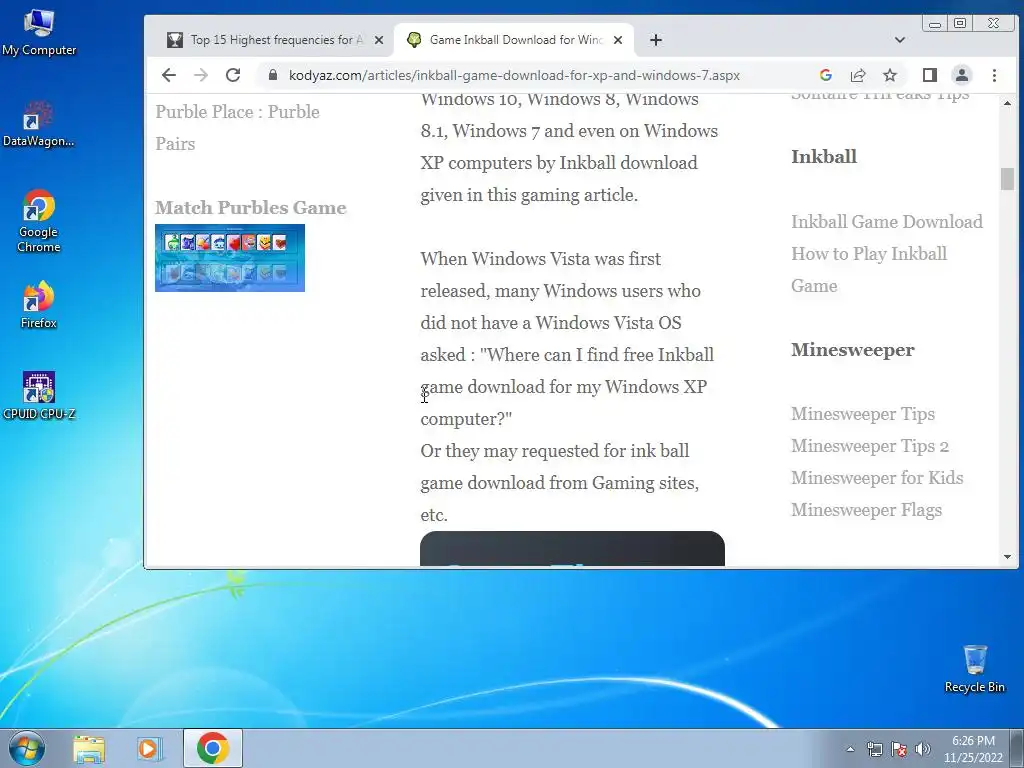
Task: Open the Chrome three-dot menu
Action: click(x=994, y=75)
